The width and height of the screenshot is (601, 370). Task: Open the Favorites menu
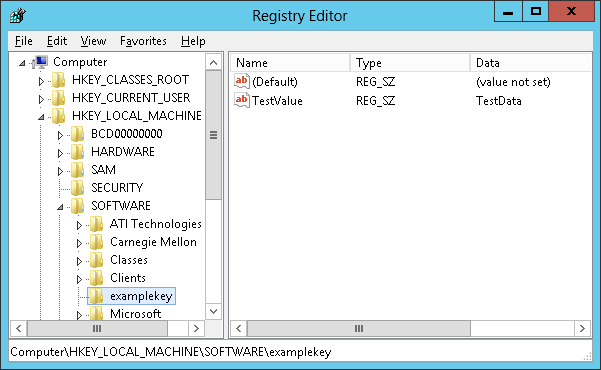(x=143, y=41)
